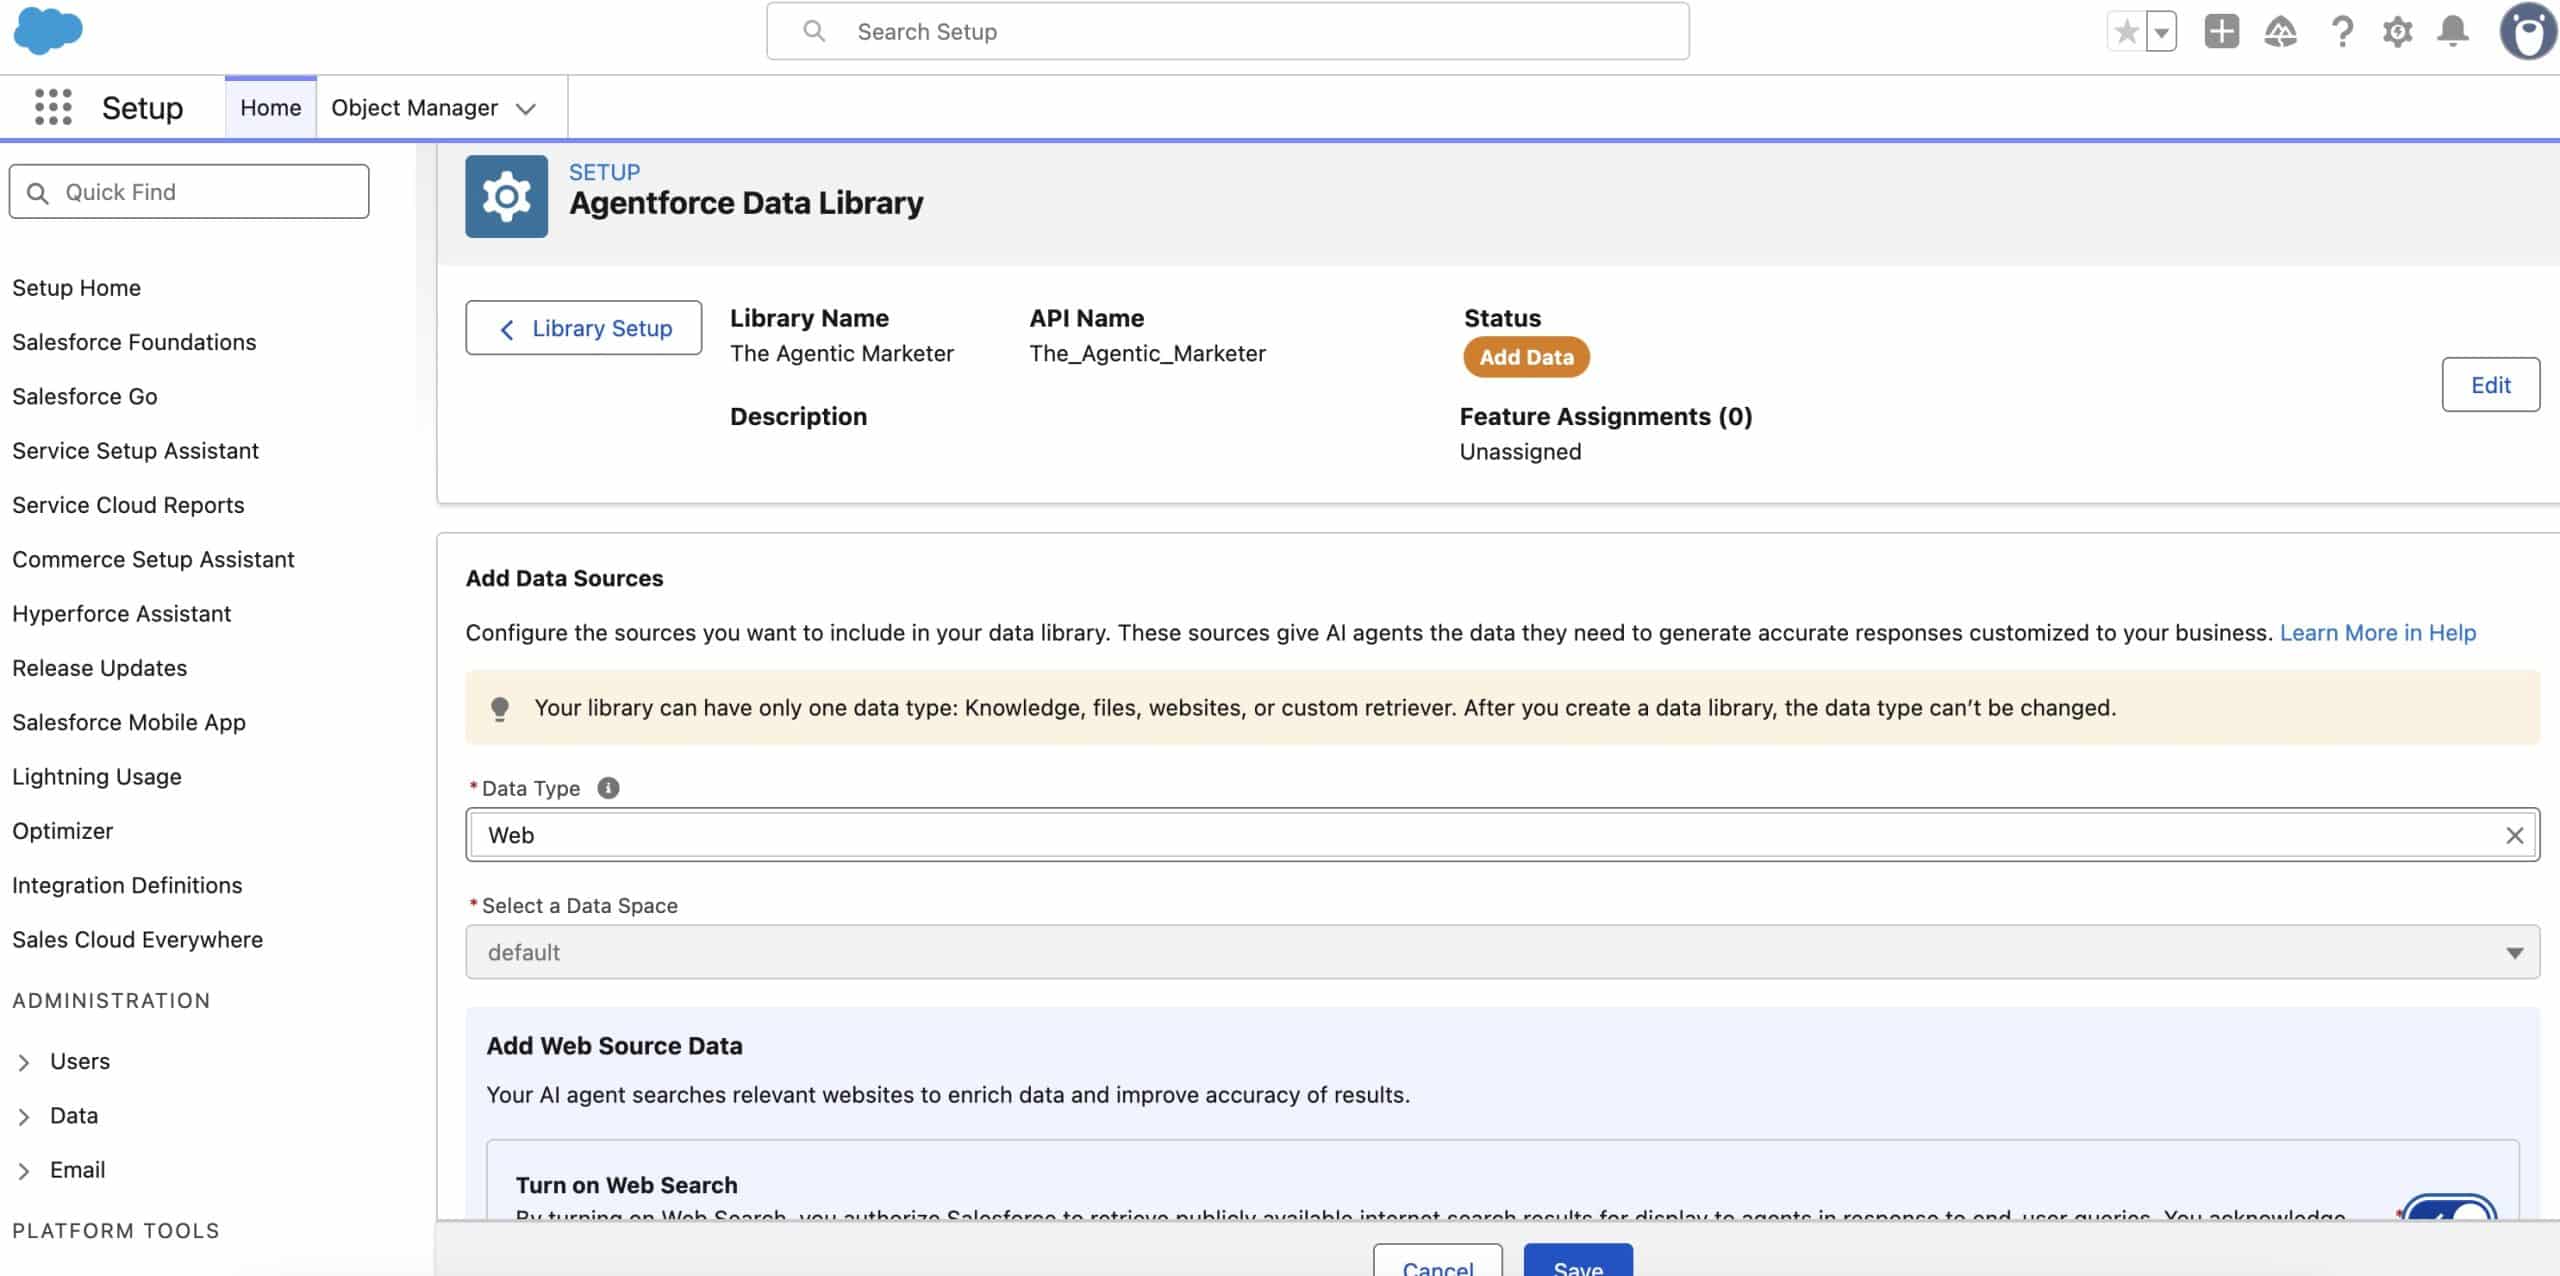
Task: Click the Salesforce cloud logo
Action: 48,30
